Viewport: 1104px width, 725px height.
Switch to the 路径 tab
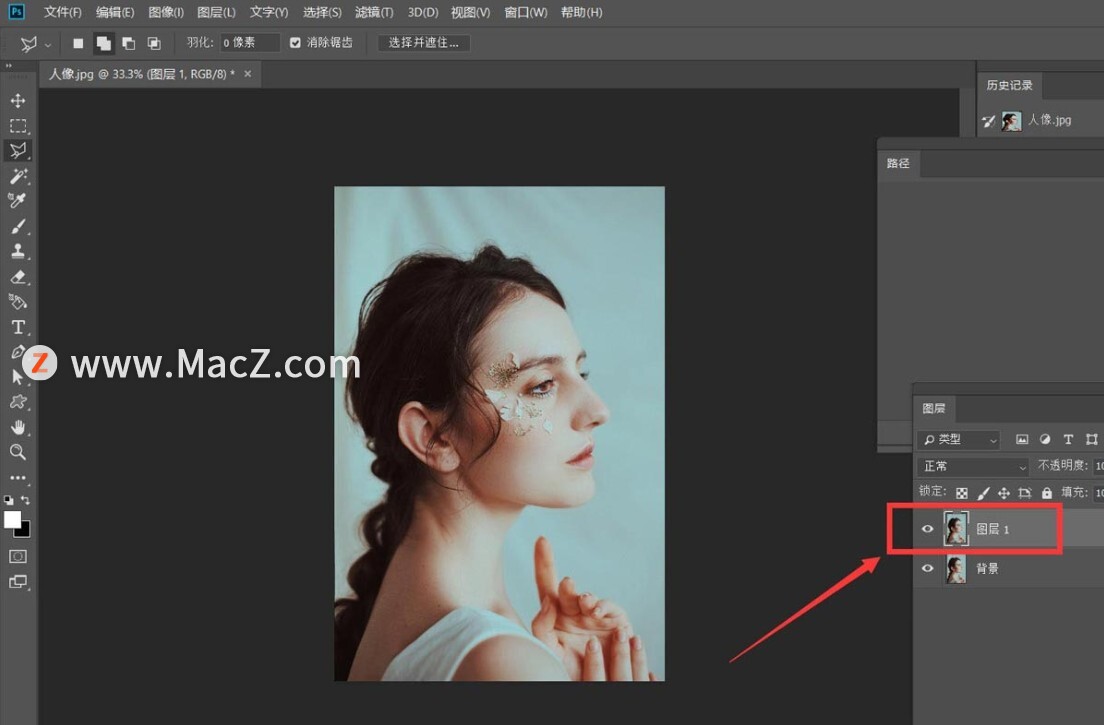pos(897,163)
